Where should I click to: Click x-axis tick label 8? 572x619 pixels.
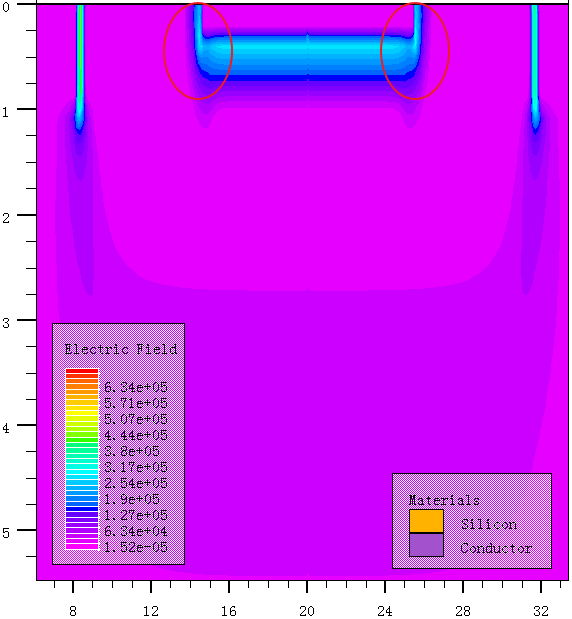[x=73, y=611]
